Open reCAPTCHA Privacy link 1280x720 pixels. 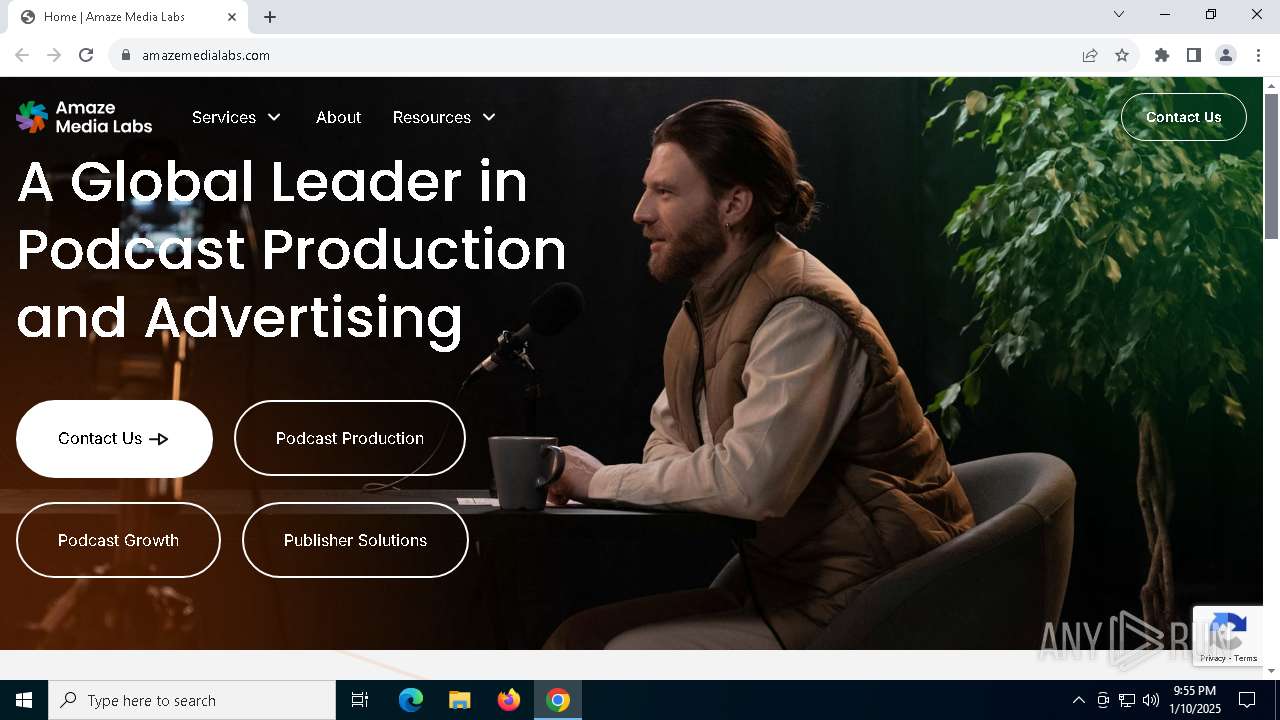[x=1213, y=658]
